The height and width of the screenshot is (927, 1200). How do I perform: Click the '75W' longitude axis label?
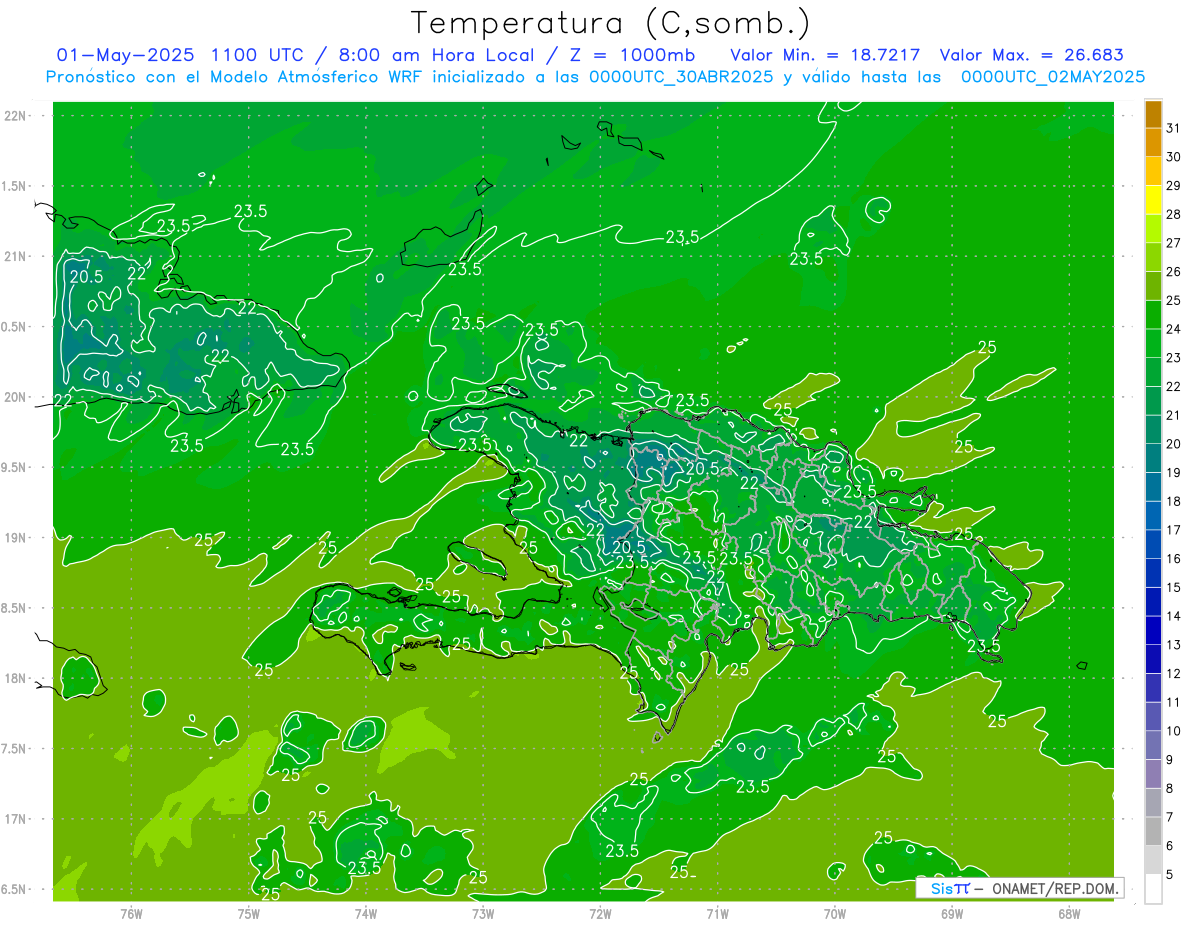tap(249, 913)
